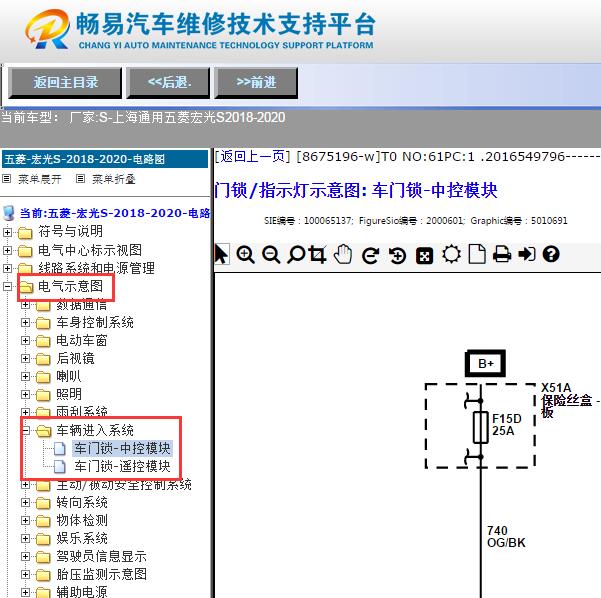This screenshot has width=601, height=598.
Task: Select the plain magnifier zoom tool
Action: pos(296,254)
